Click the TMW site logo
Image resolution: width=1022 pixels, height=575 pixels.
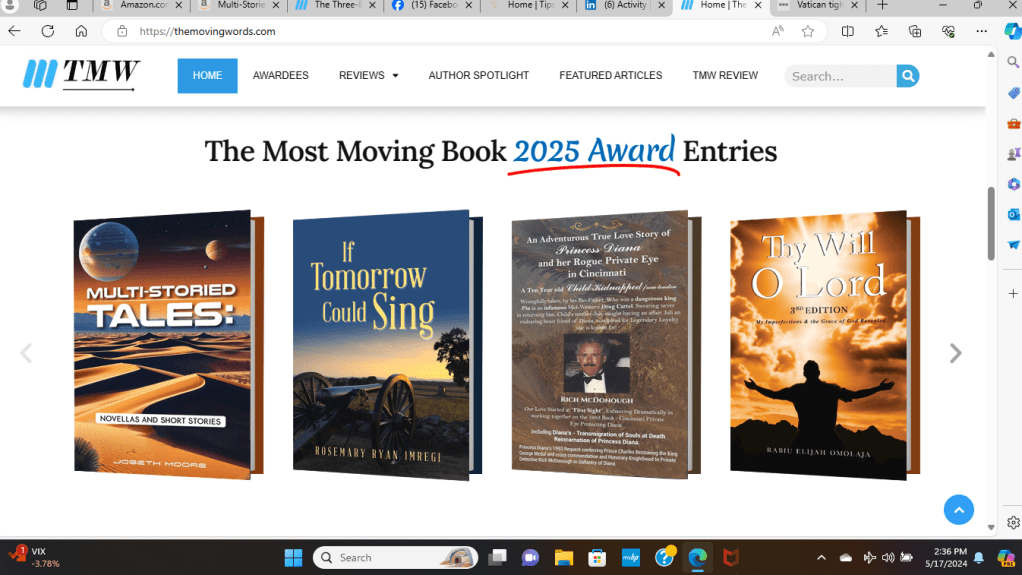point(82,75)
